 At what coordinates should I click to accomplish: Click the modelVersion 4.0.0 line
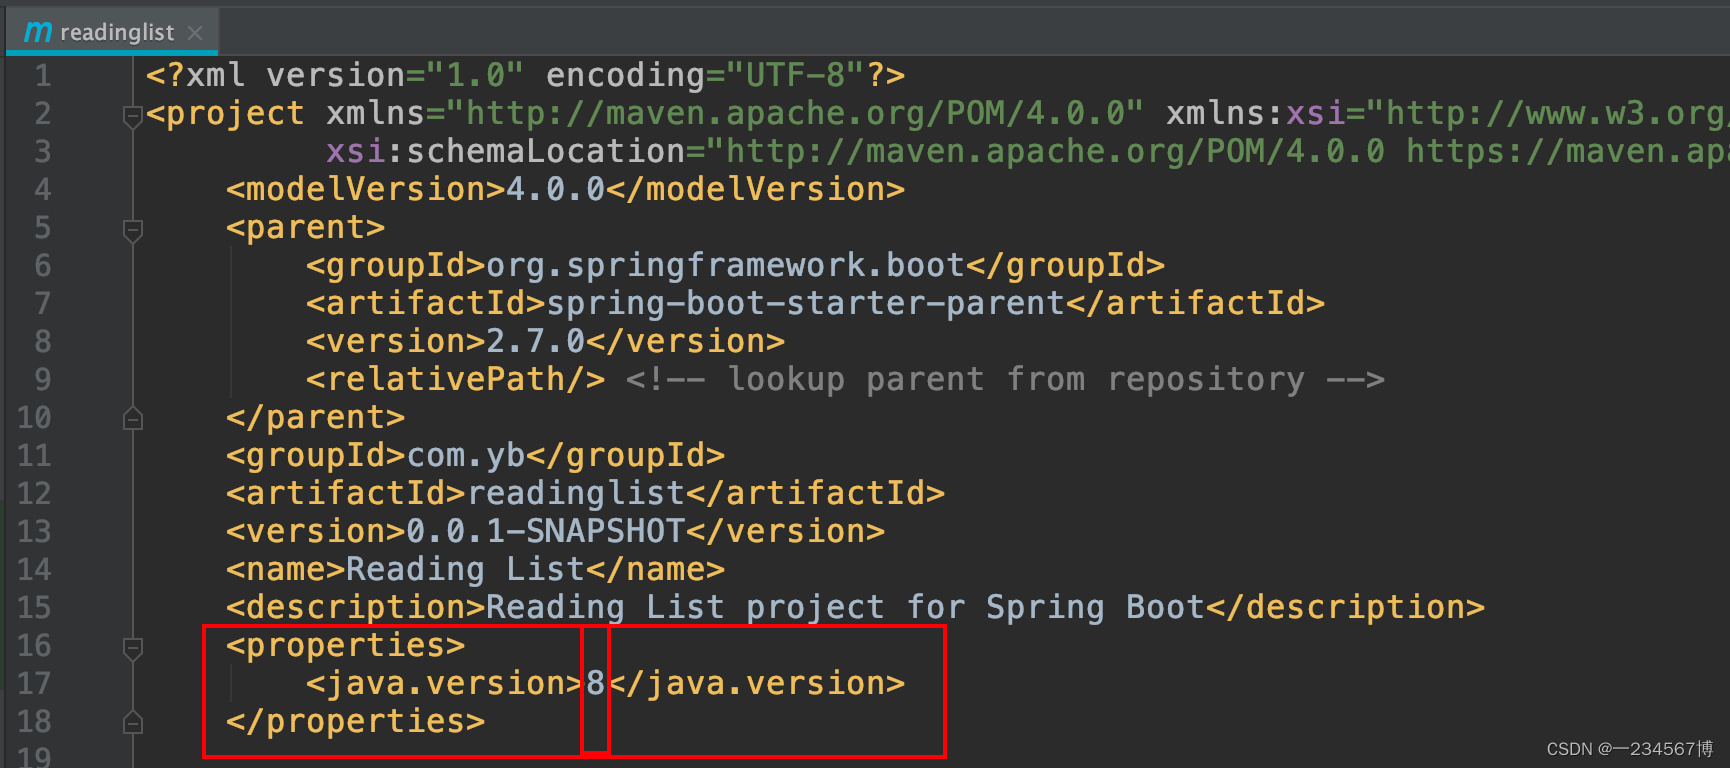click(x=565, y=190)
